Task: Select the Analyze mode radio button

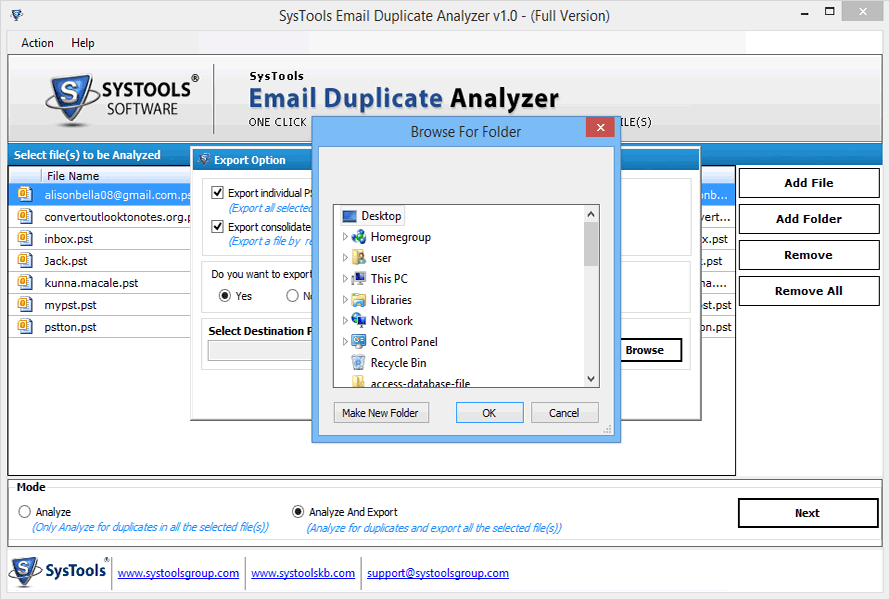Action: 24,511
